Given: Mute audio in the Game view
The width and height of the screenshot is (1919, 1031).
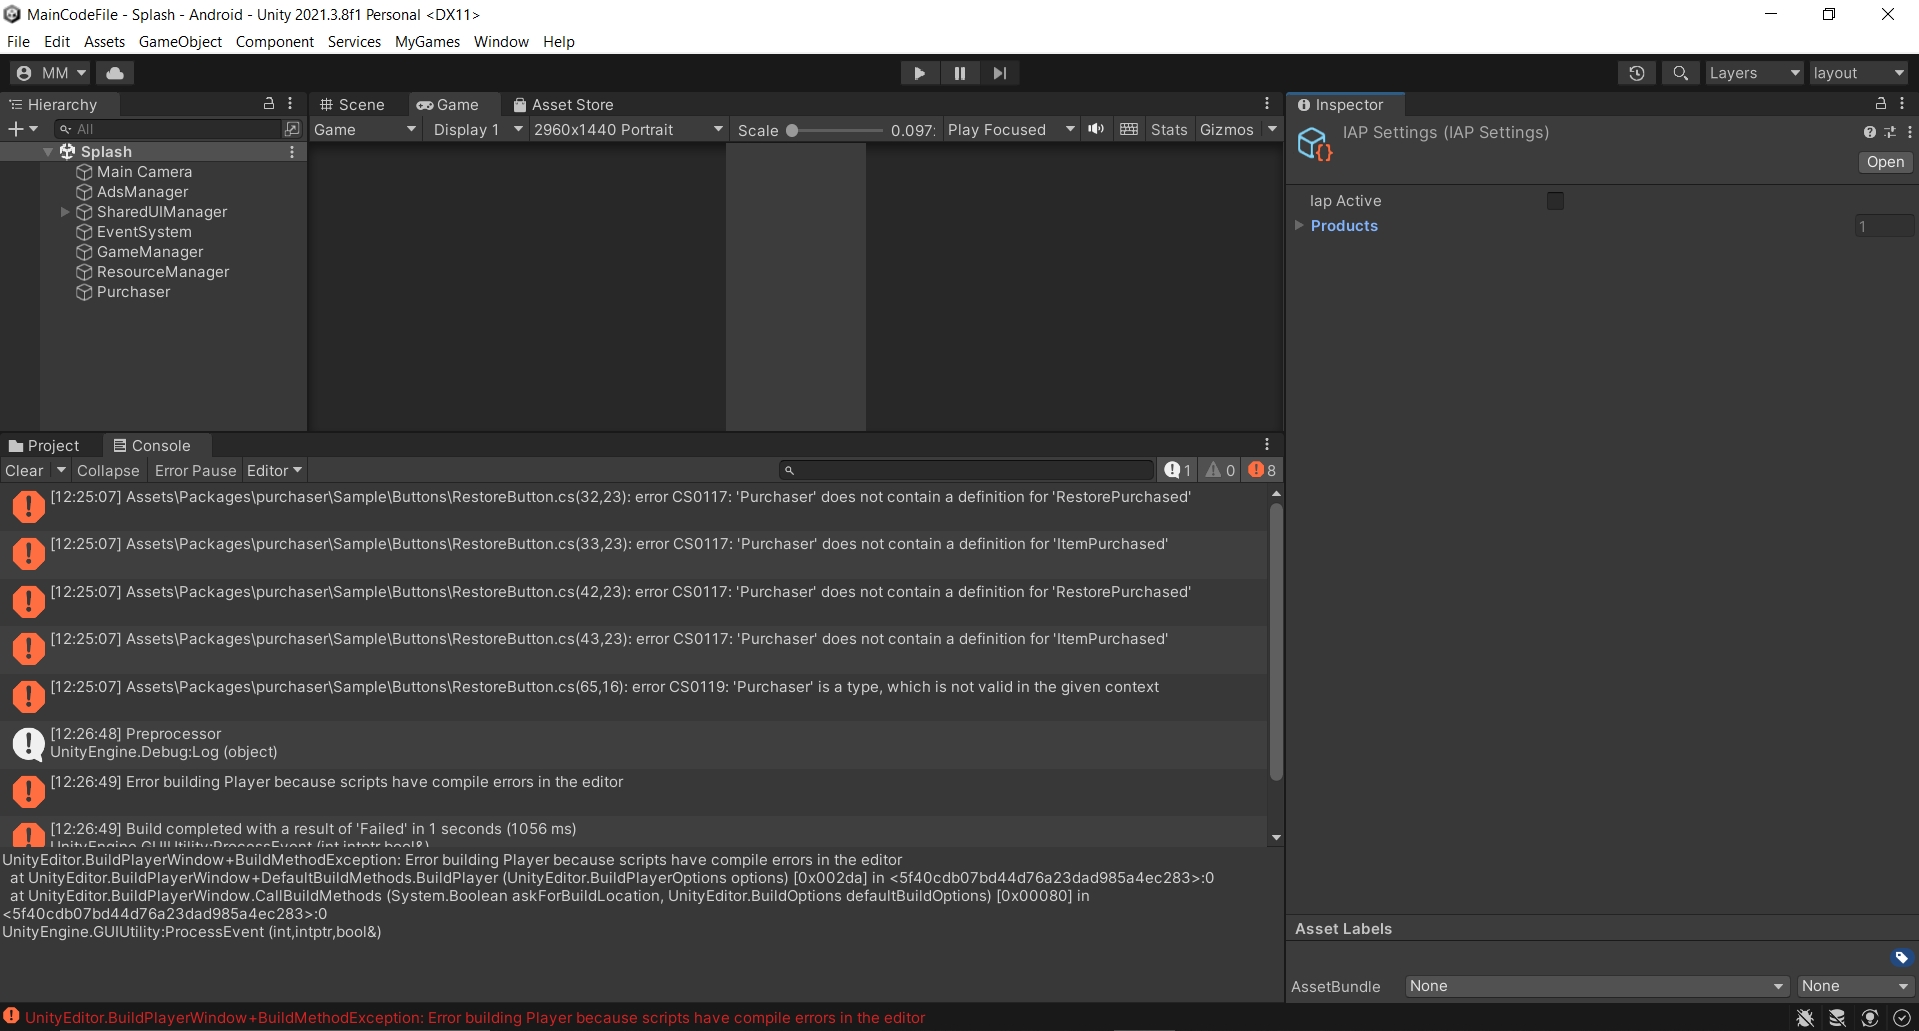Looking at the screenshot, I should pyautogui.click(x=1096, y=129).
